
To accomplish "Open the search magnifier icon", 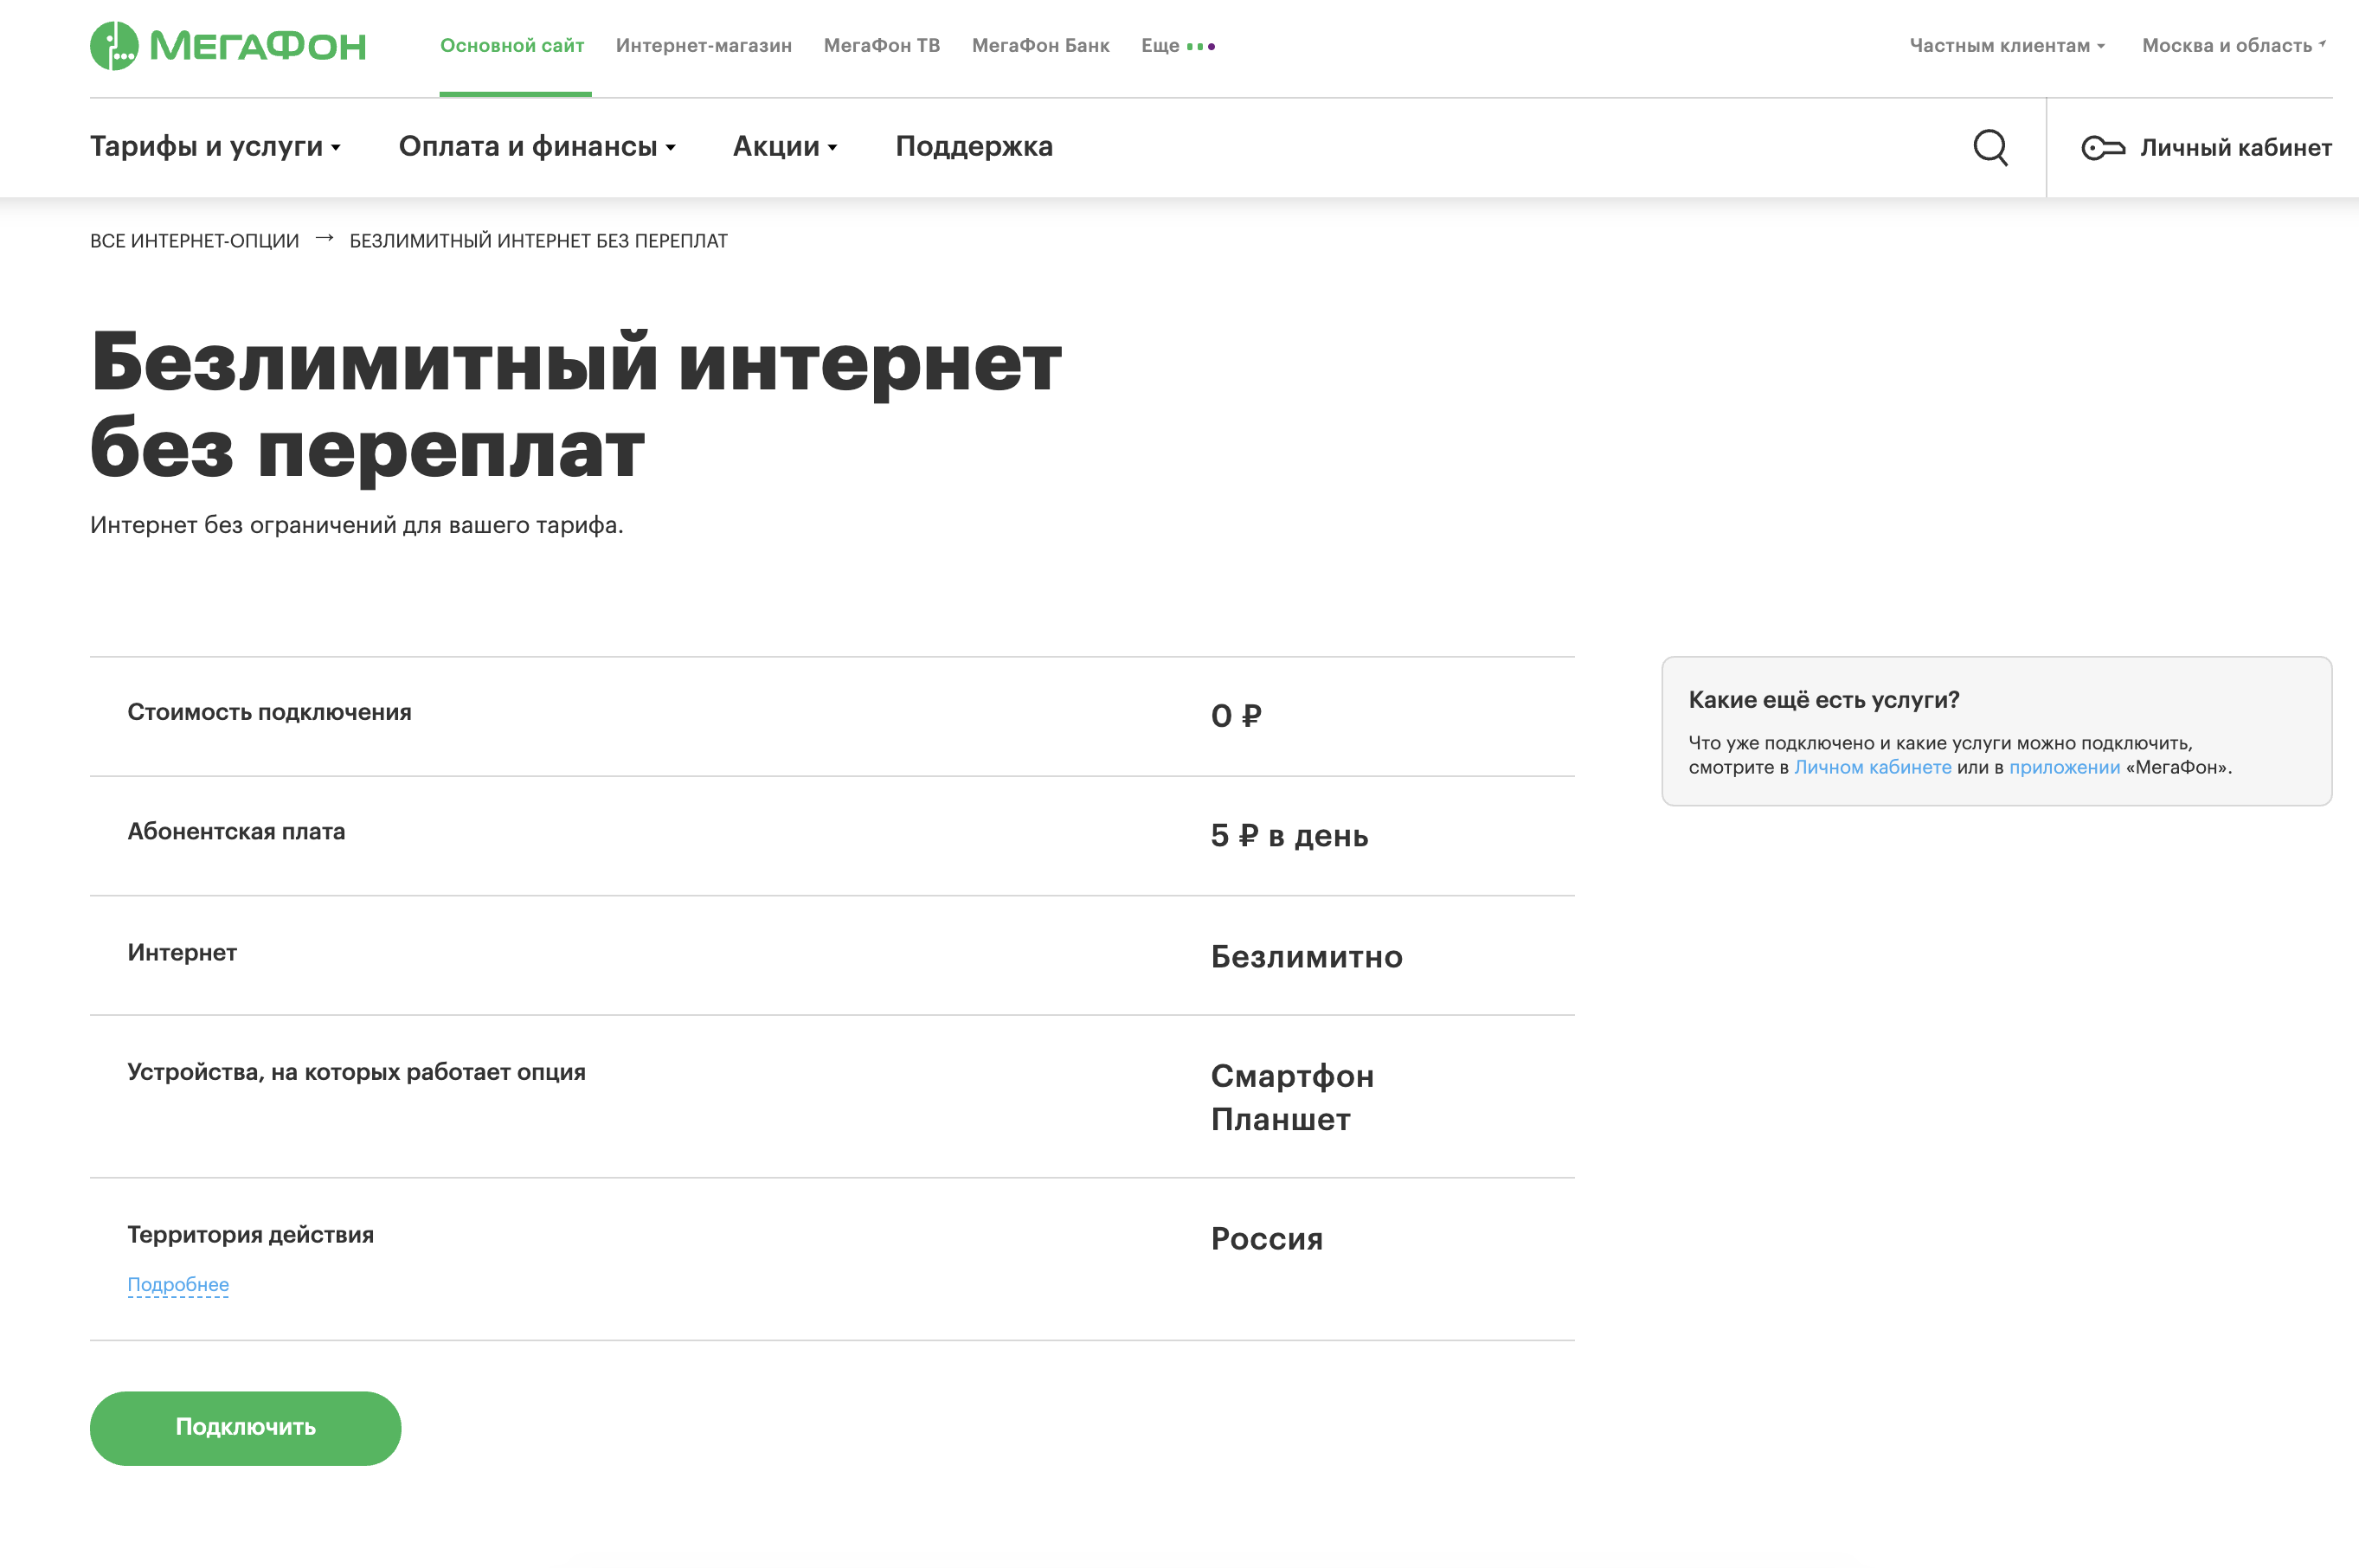I will click(x=1990, y=148).
